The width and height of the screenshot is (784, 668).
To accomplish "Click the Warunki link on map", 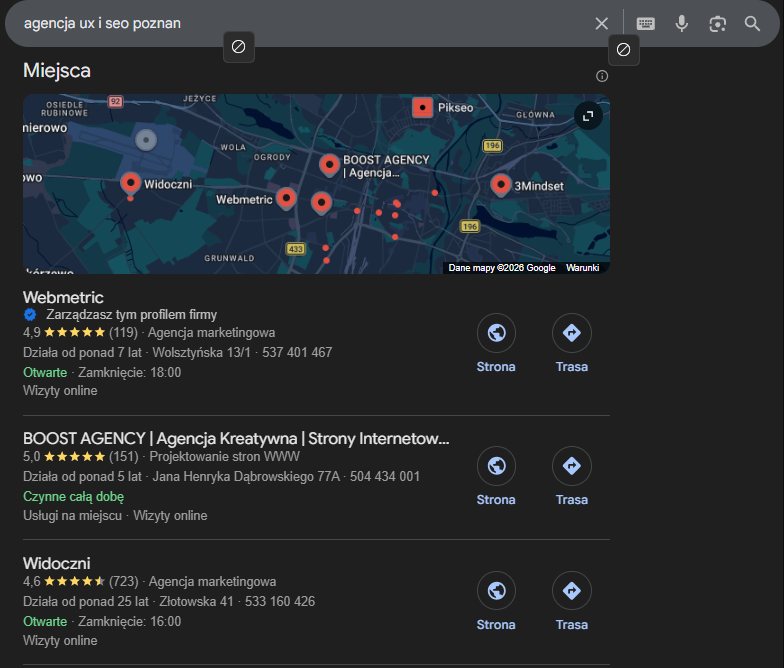I will (582, 268).
